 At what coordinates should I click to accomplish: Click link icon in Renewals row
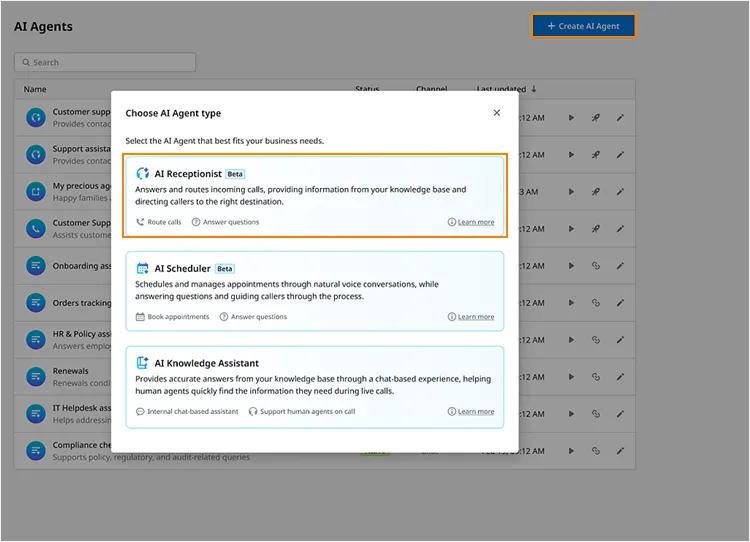click(x=596, y=377)
